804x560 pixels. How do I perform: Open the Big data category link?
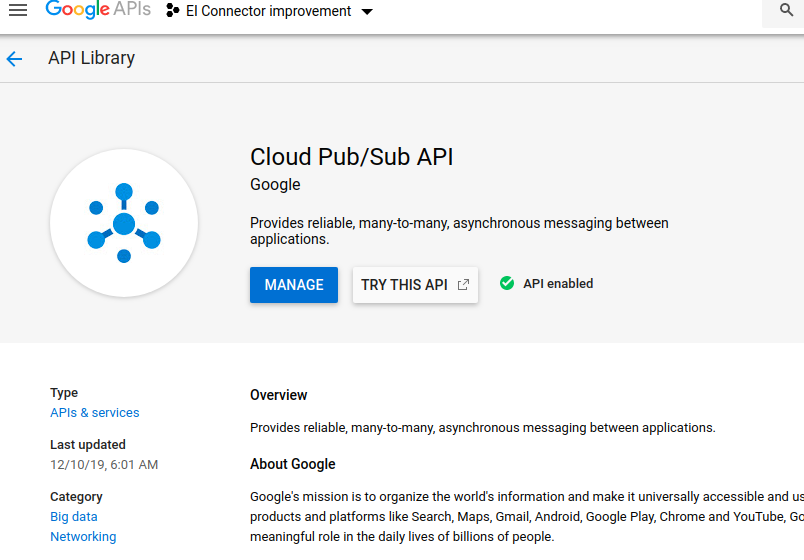74,516
